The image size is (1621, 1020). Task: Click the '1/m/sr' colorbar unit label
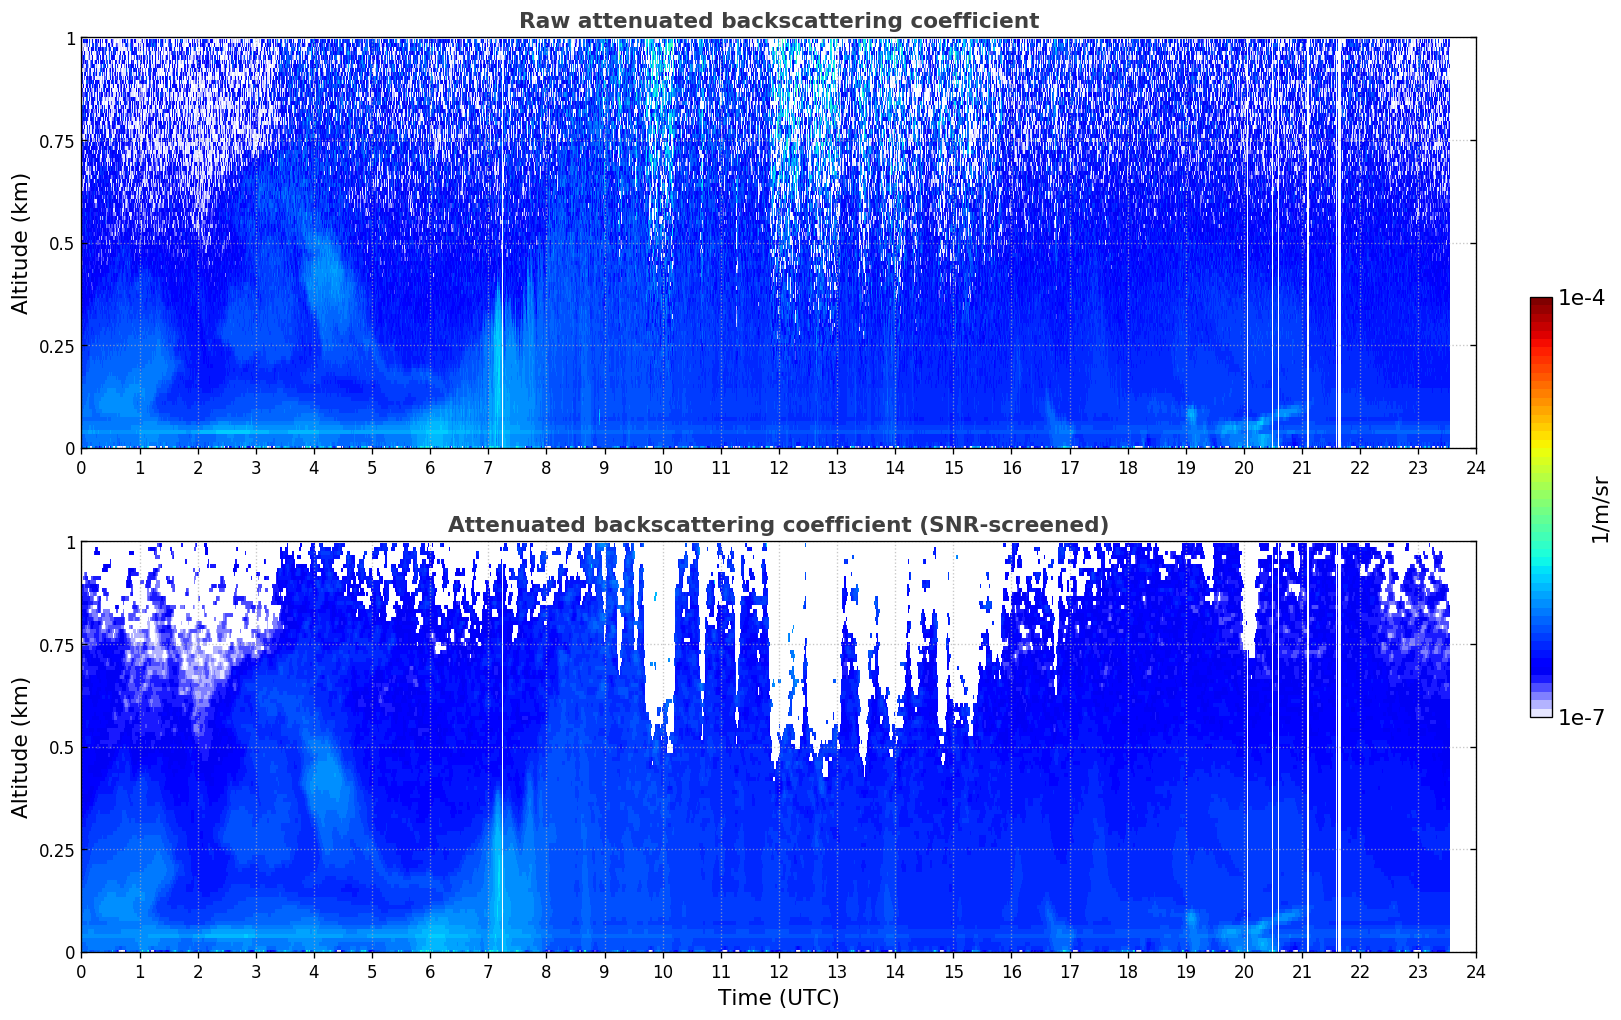(x=1601, y=508)
